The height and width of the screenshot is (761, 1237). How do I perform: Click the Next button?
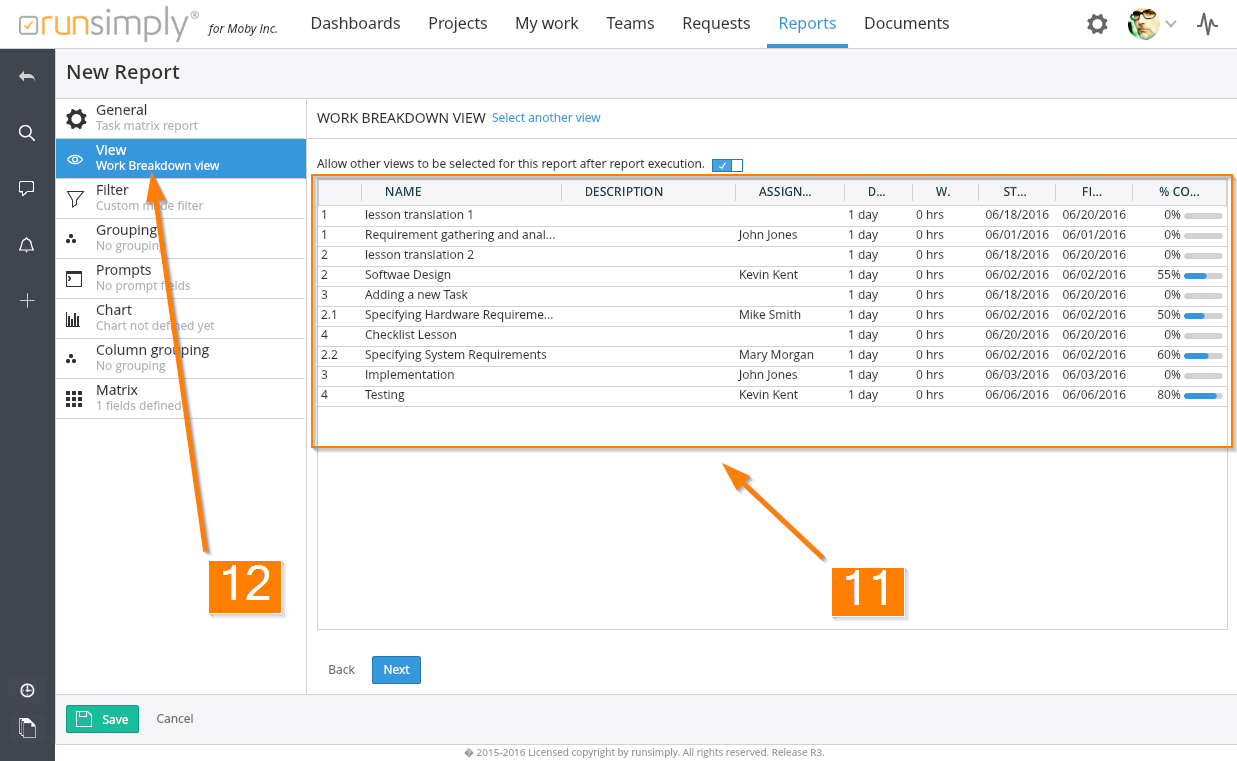click(396, 670)
